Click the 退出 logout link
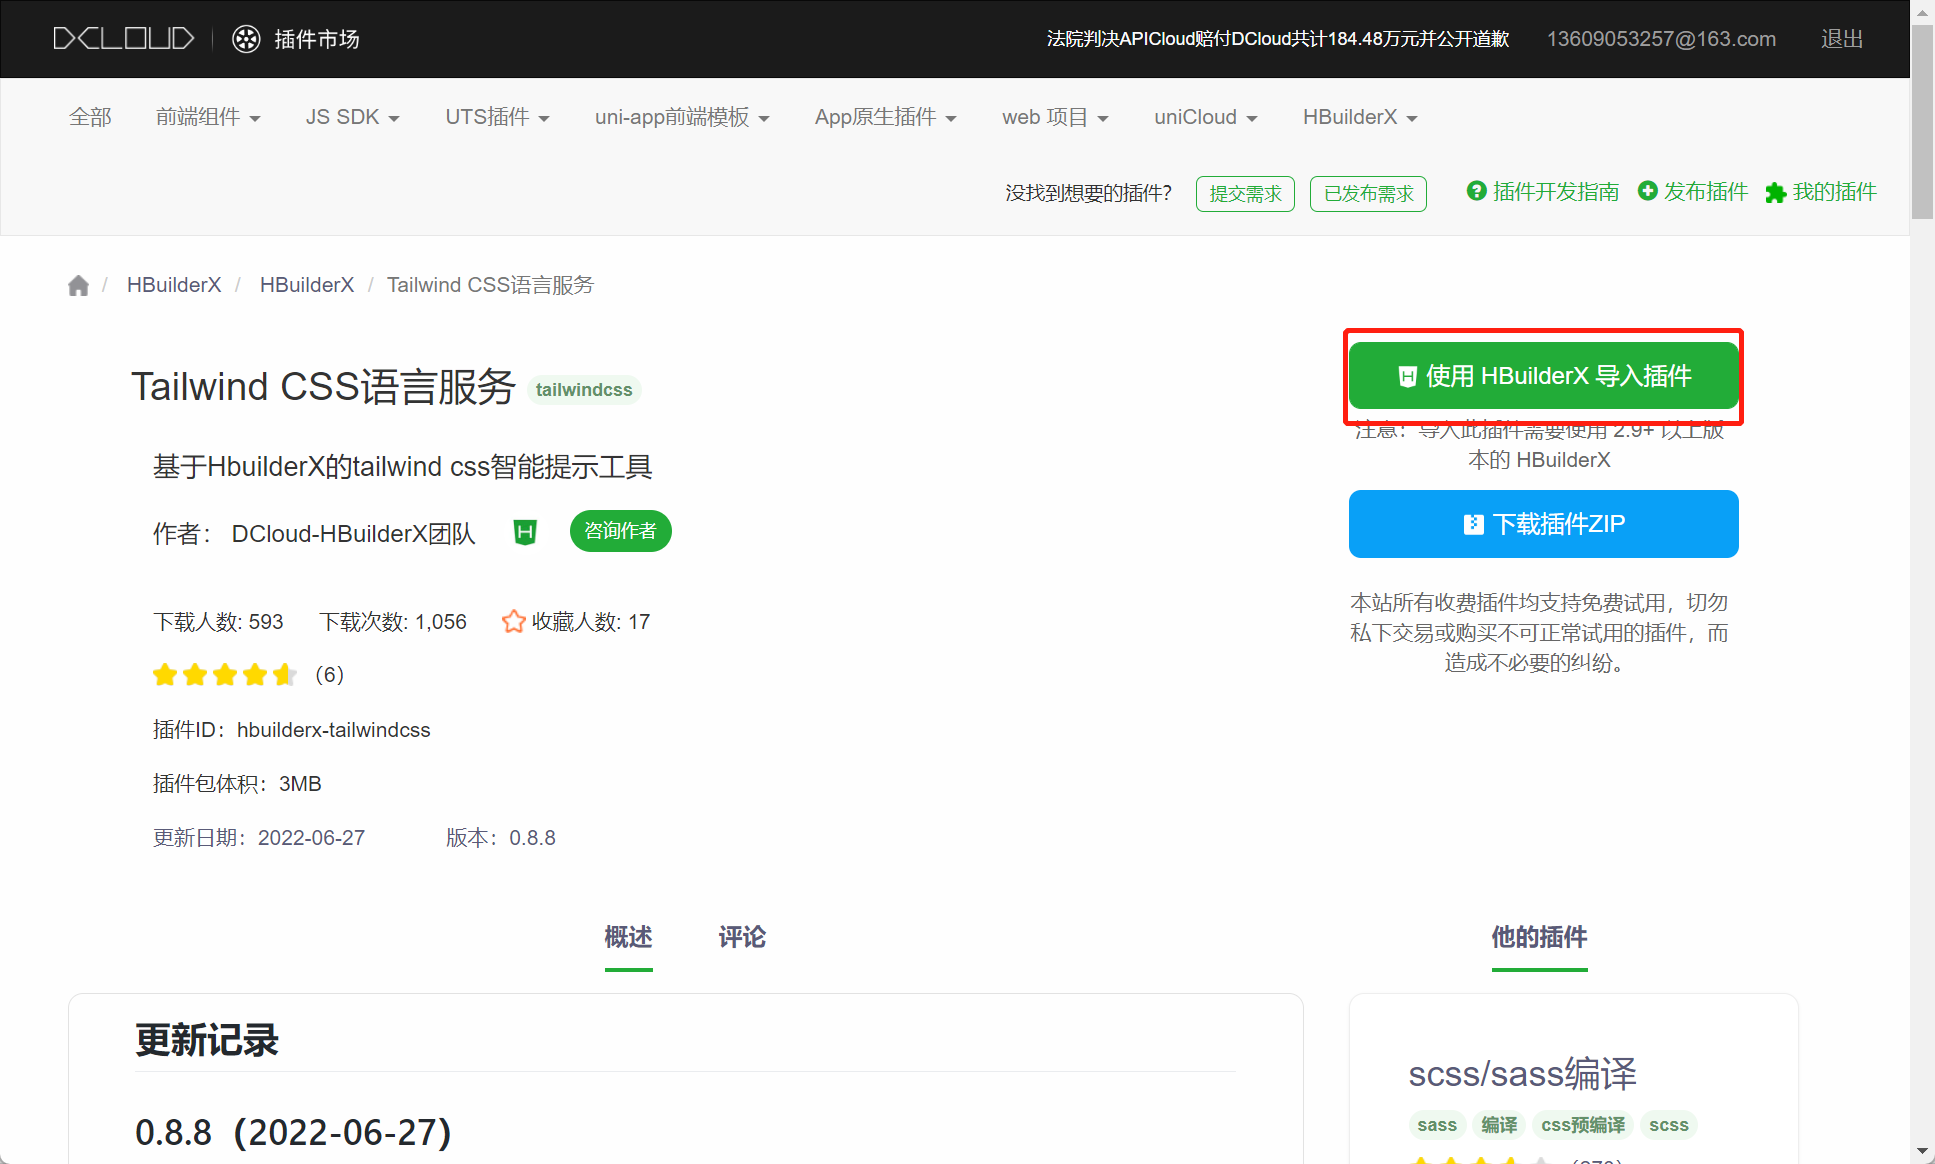 pos(1842,39)
